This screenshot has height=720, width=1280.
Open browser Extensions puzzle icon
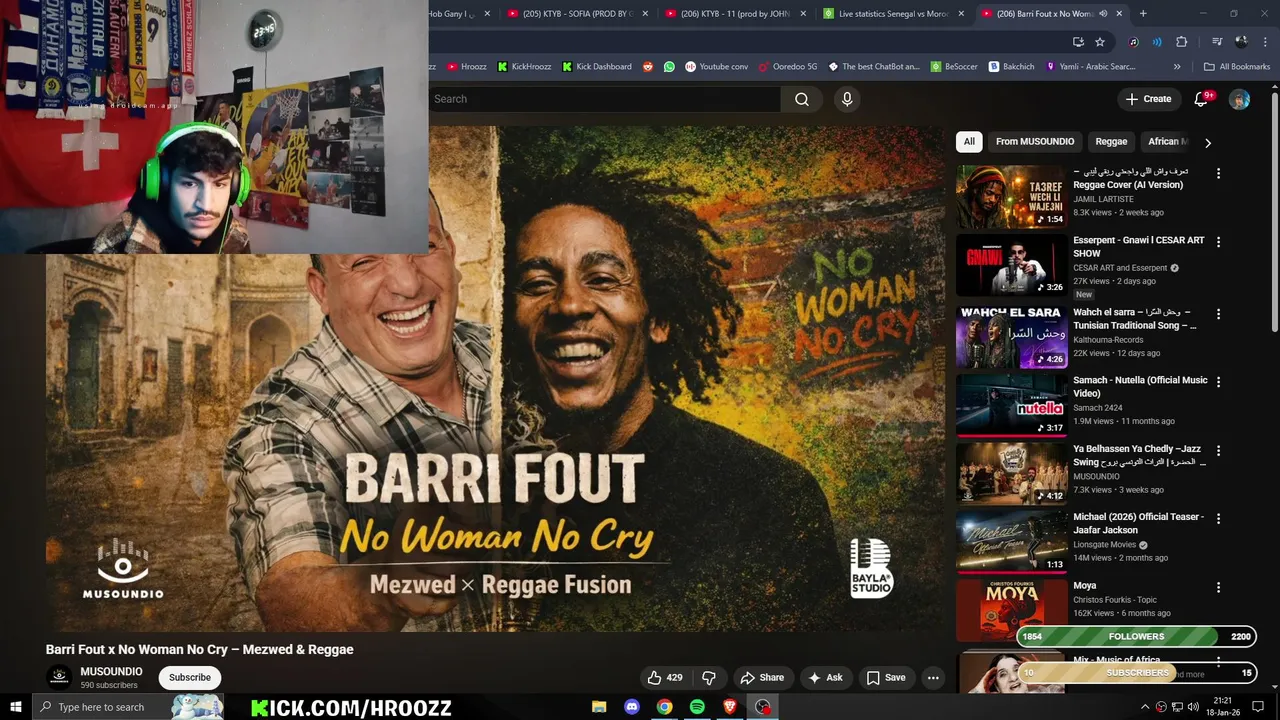point(1182,42)
